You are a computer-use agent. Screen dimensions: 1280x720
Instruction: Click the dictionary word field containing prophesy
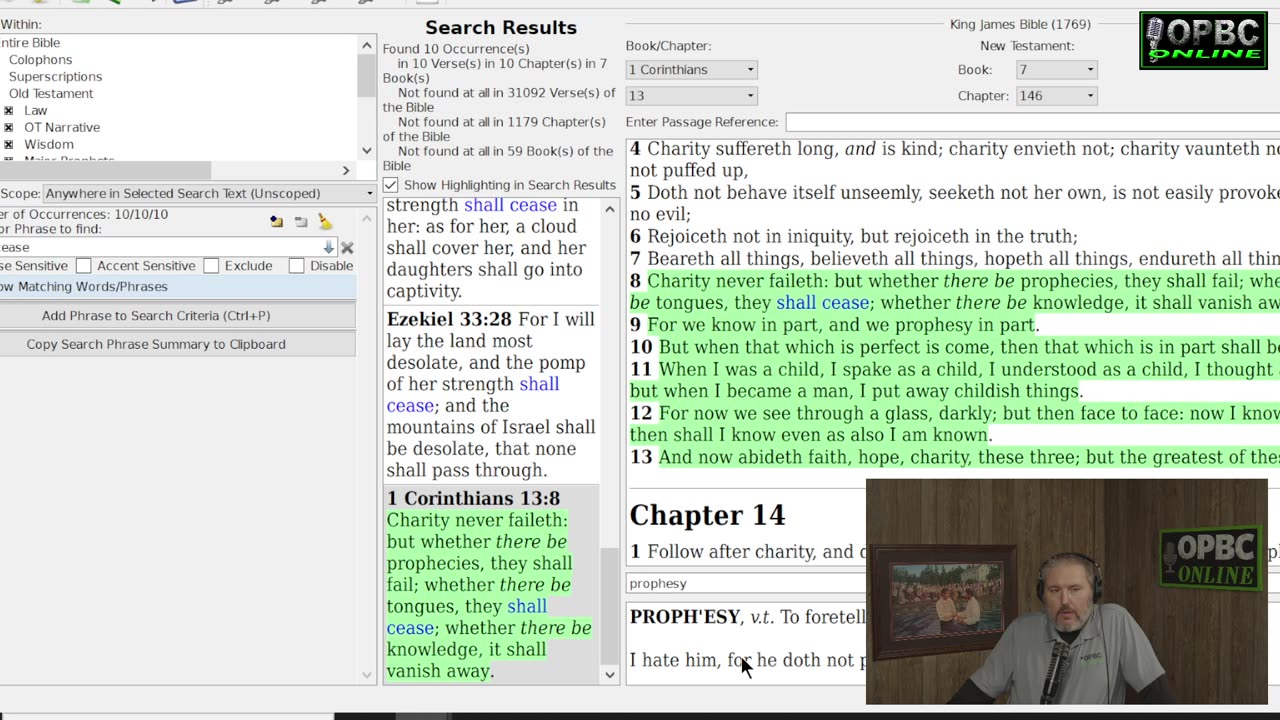click(746, 583)
